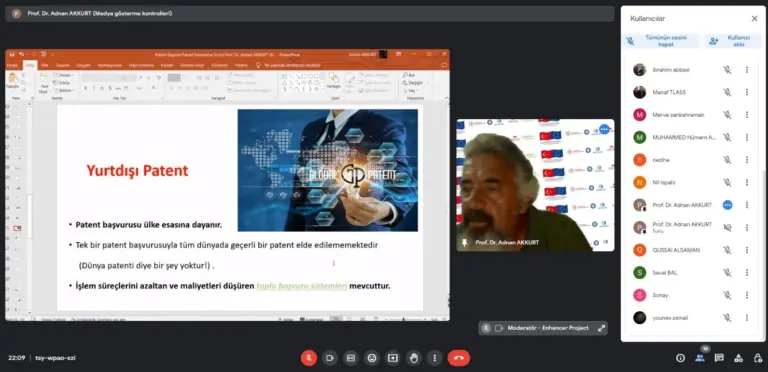Unpin the Prof. Dr. Adnan AKKURT video
Image resolution: width=768 pixels, height=372 pixels.
464,242
